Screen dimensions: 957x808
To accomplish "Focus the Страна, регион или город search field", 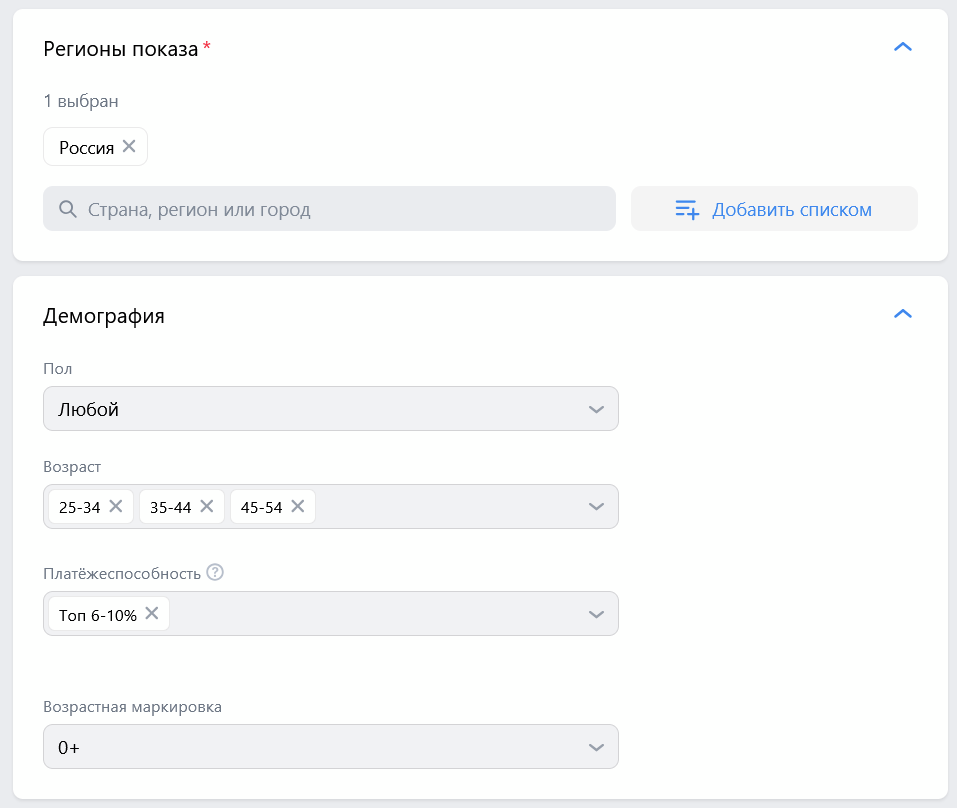I will tap(330, 209).
